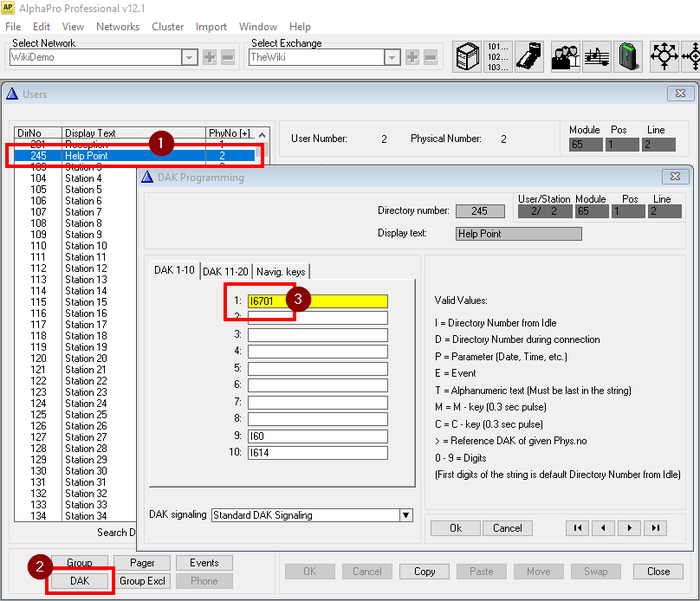
Task: Jump to first record in DAK Programming
Action: [577, 528]
